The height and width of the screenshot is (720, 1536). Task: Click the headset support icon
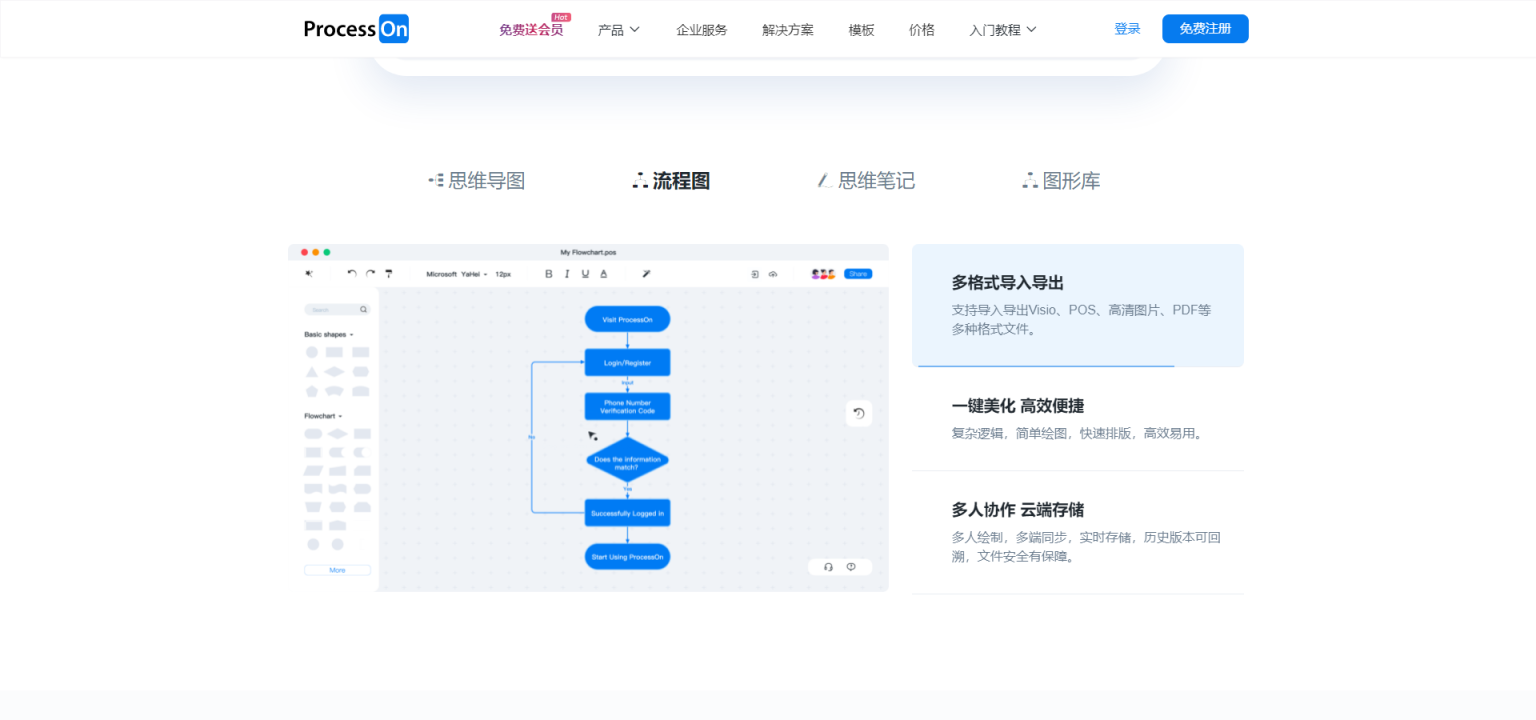pyautogui.click(x=828, y=567)
